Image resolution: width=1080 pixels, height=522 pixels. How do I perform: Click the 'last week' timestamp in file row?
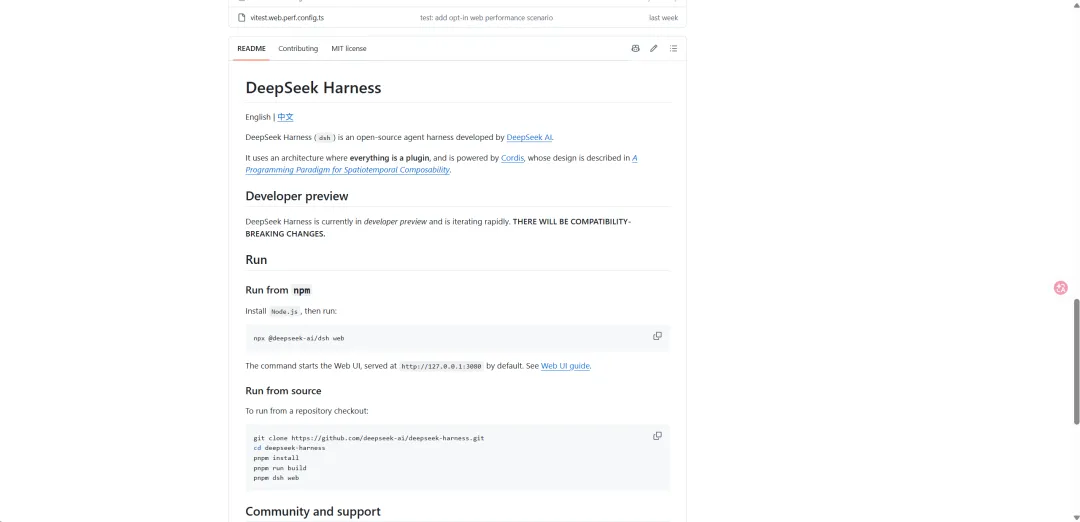[x=663, y=18]
